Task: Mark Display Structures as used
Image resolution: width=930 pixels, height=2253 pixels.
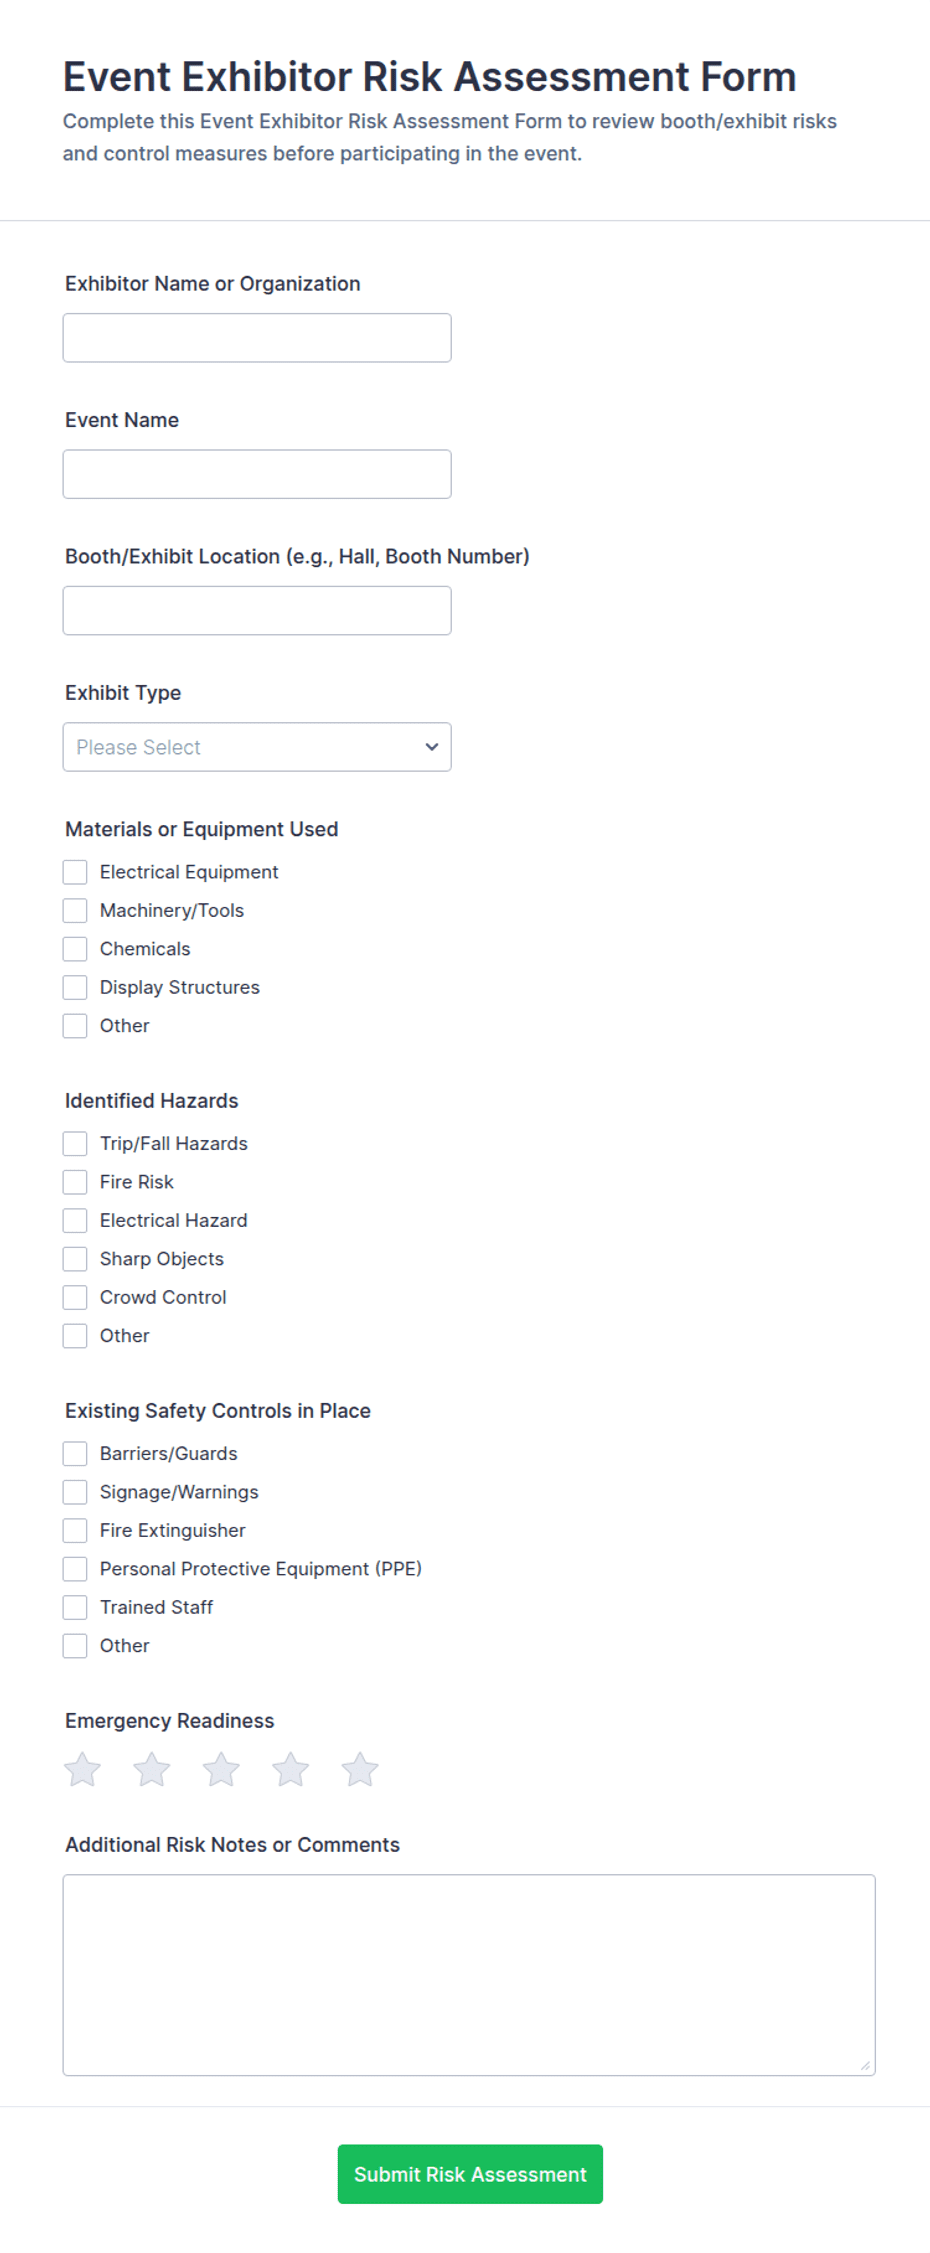Action: tap(75, 987)
